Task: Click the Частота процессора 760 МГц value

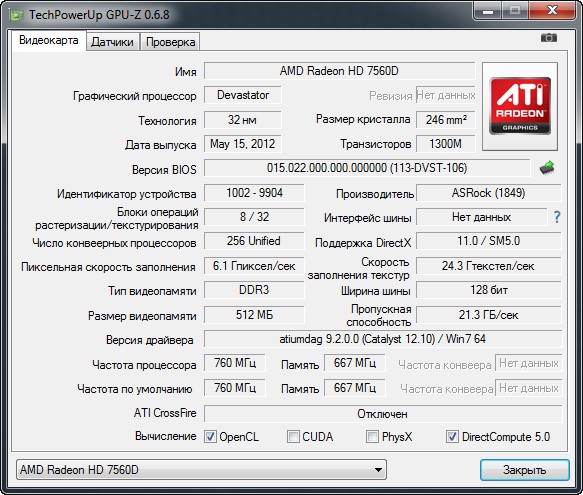Action: pos(235,363)
